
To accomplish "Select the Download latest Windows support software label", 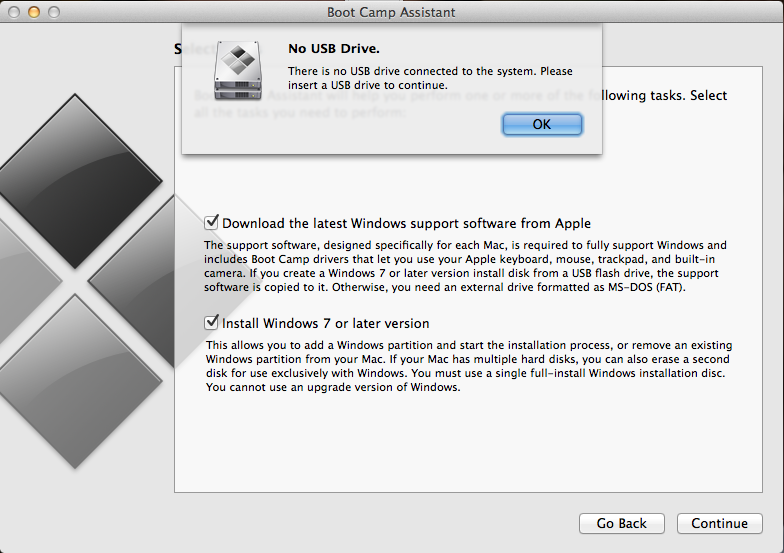I will point(406,223).
